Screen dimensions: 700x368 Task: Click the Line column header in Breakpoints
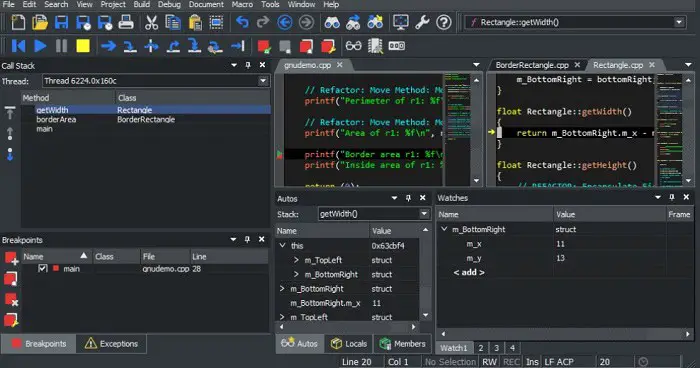tap(229, 256)
